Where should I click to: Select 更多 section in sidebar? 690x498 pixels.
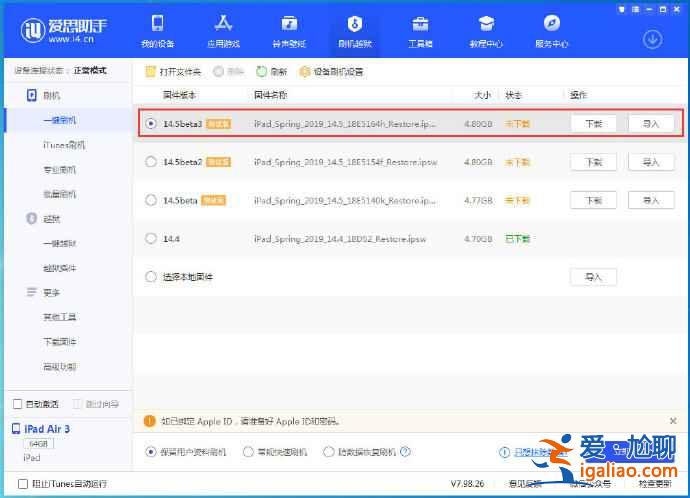coord(44,293)
